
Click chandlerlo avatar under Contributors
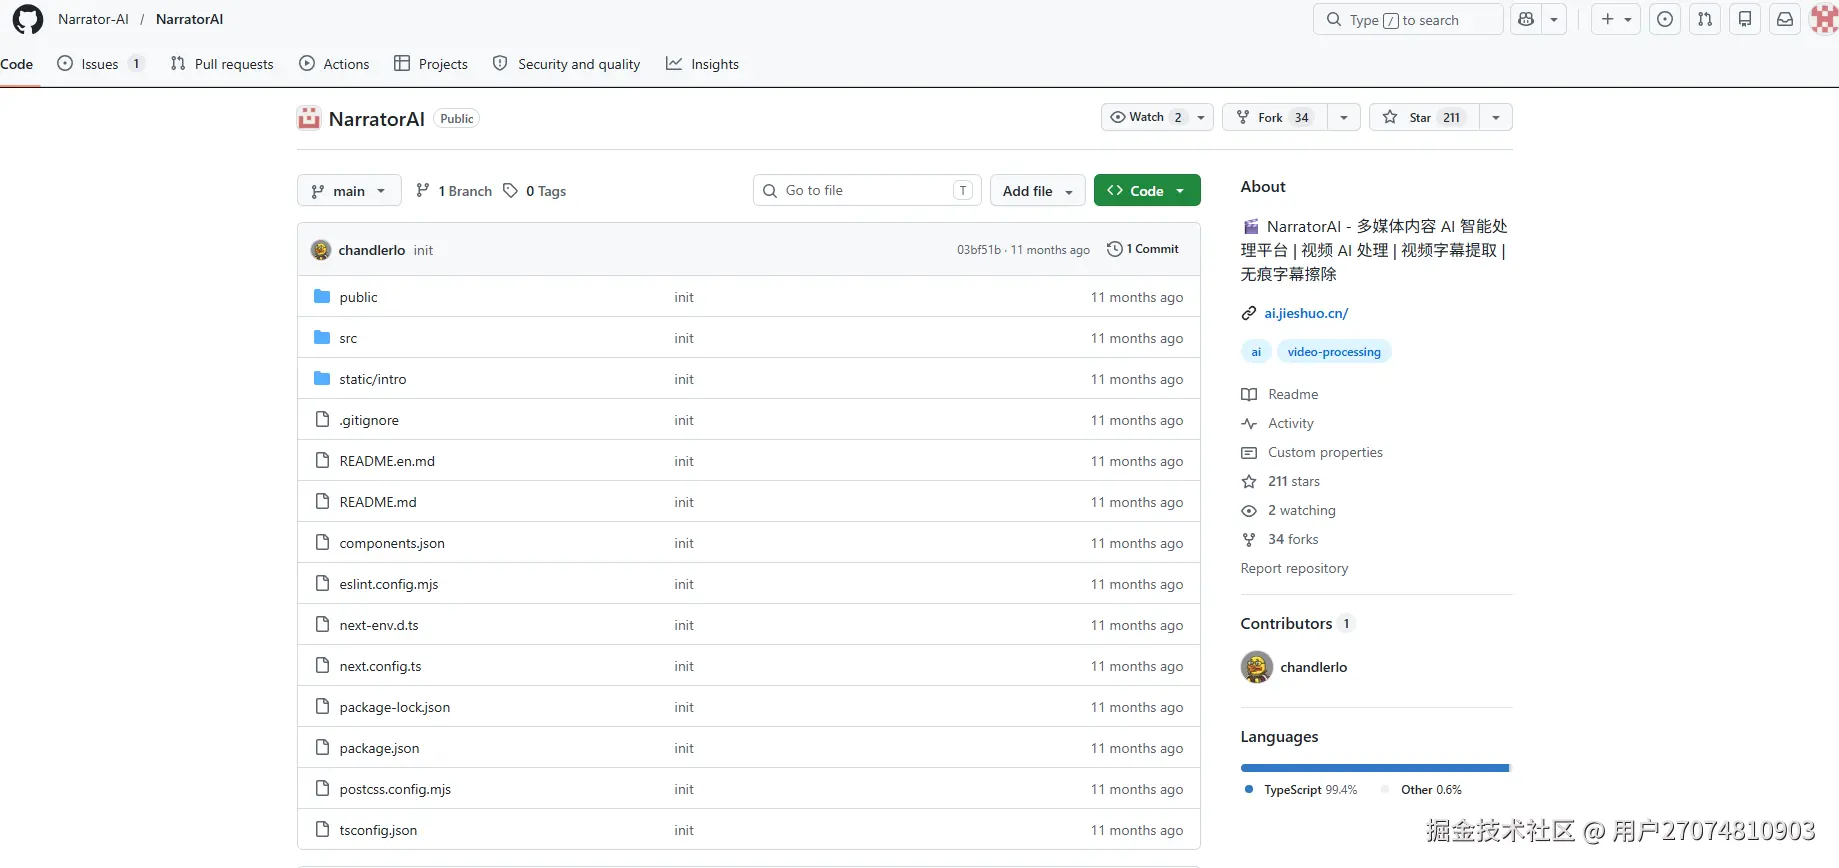[x=1257, y=667]
